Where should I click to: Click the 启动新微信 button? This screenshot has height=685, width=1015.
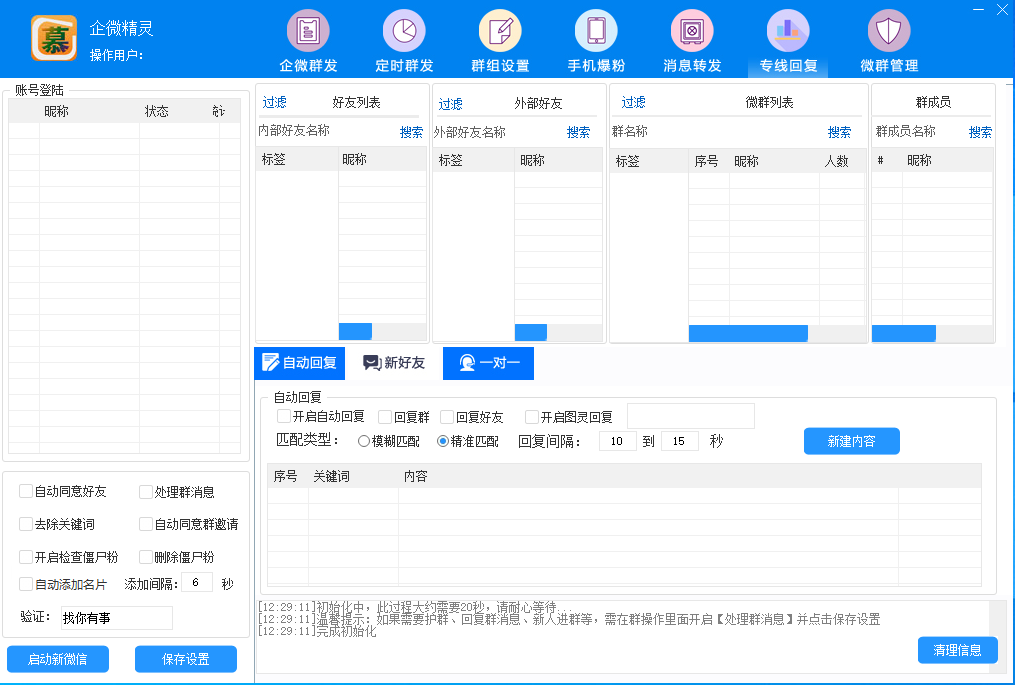[x=58, y=659]
